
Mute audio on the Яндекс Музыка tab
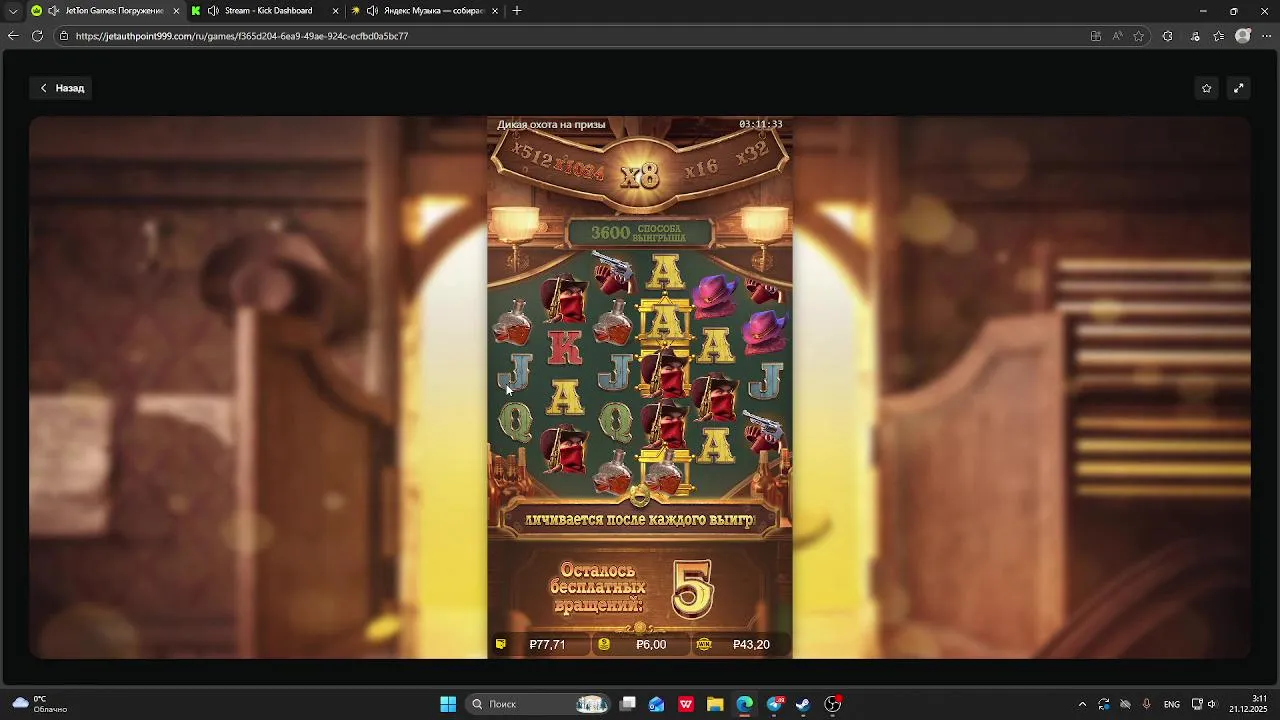[372, 11]
